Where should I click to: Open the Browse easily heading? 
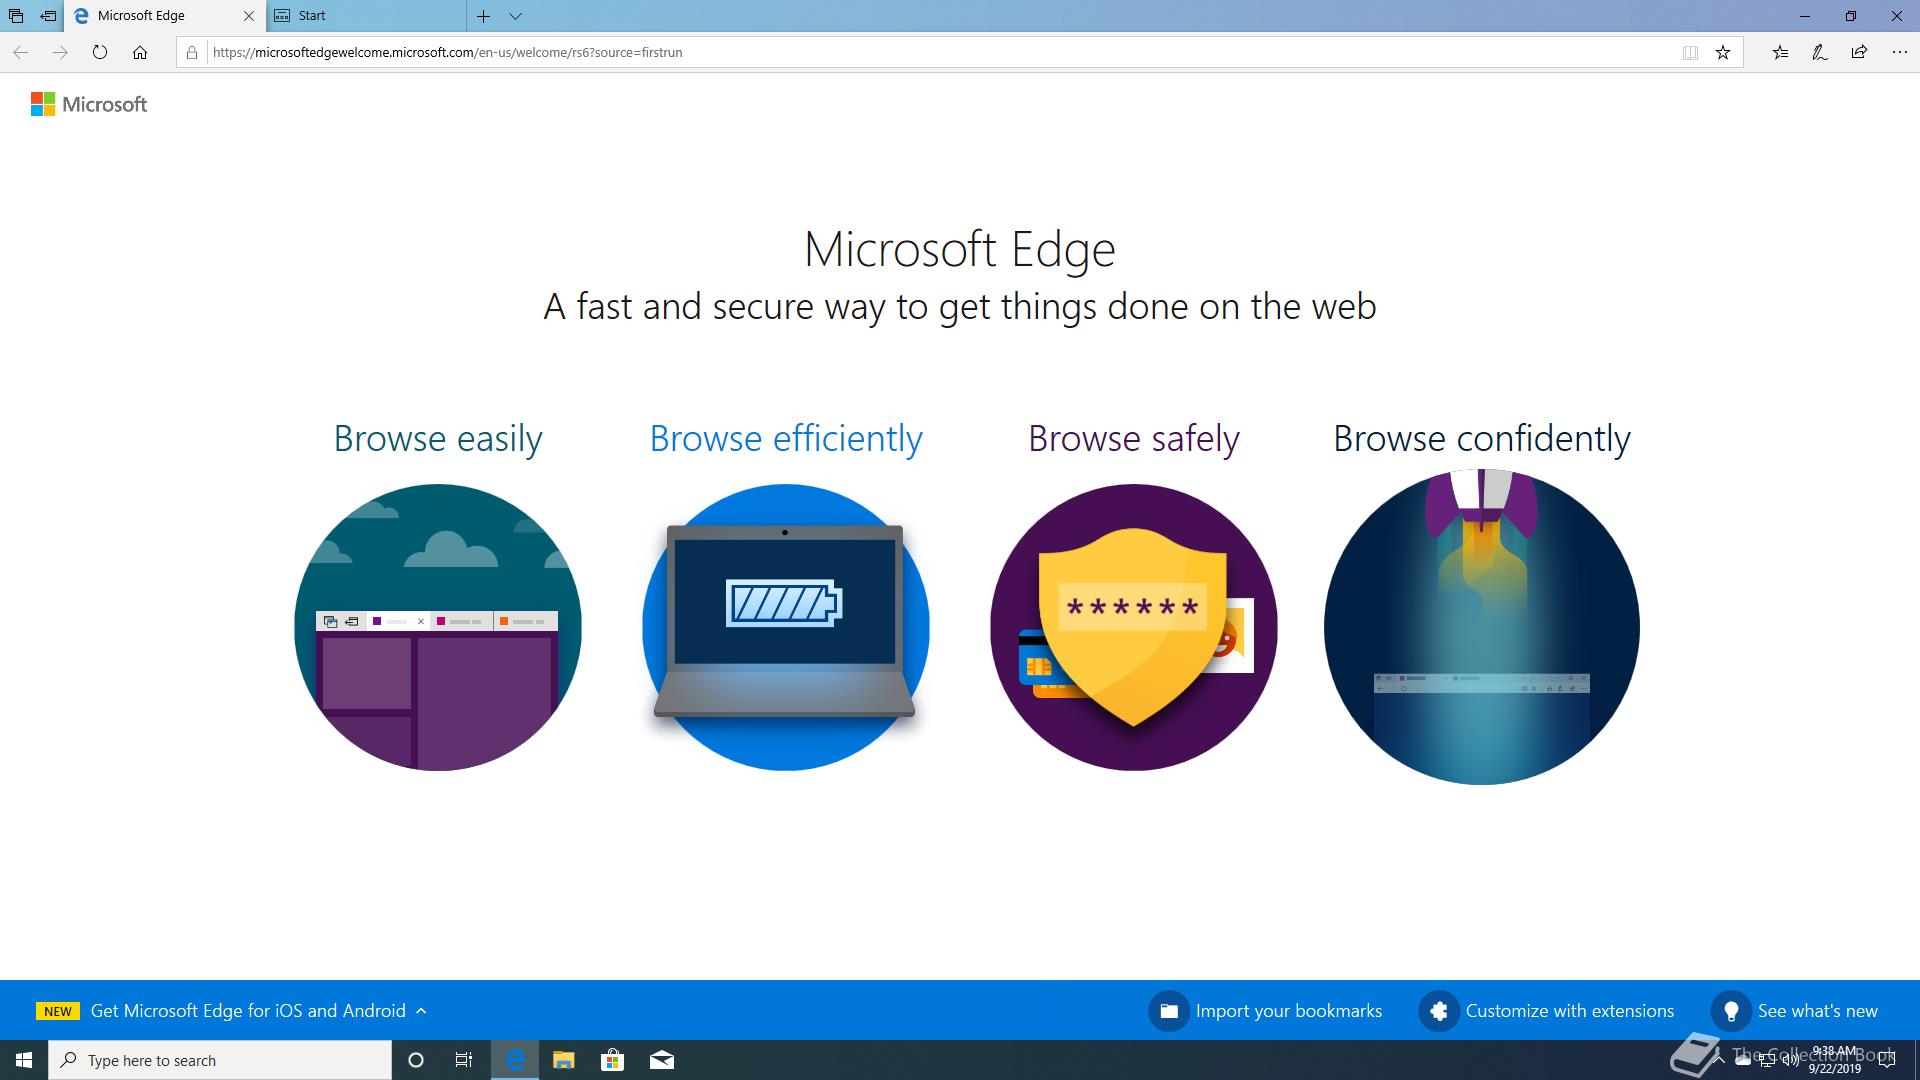[438, 438]
